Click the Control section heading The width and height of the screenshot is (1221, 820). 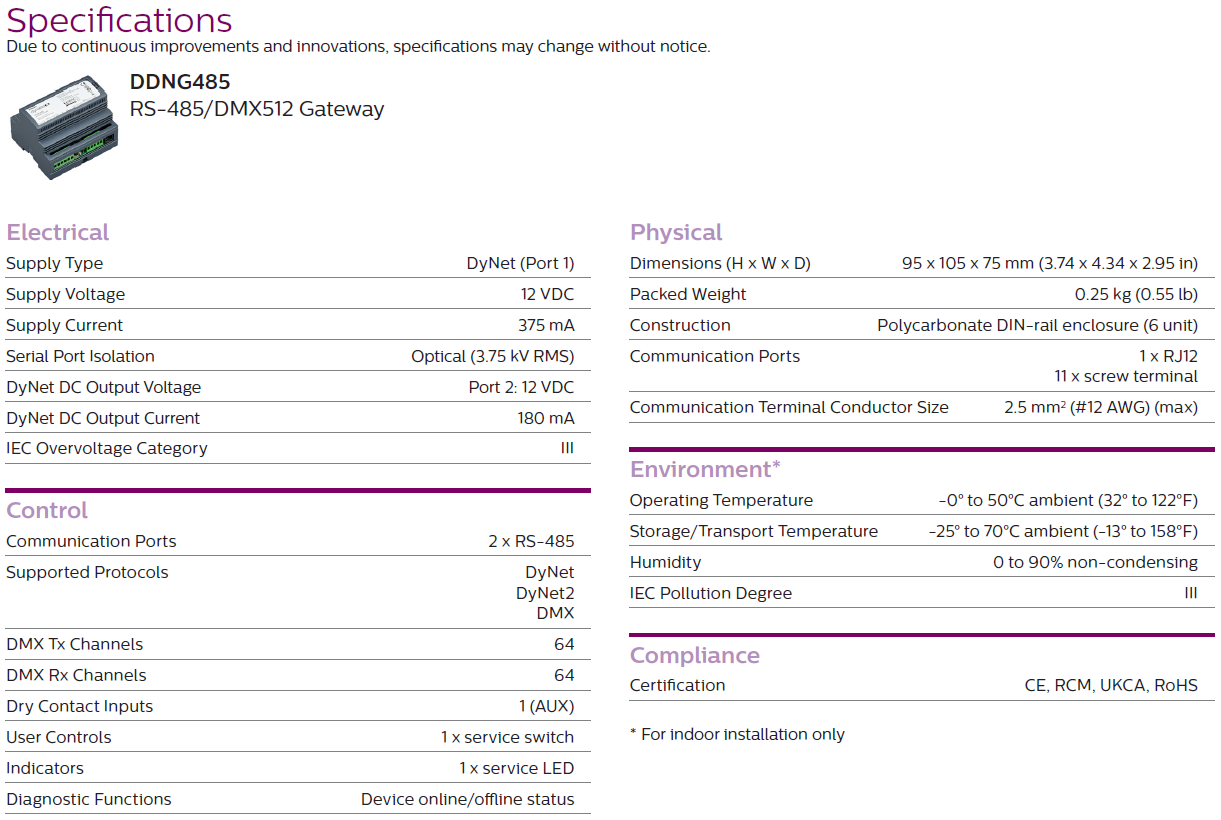pos(47,510)
